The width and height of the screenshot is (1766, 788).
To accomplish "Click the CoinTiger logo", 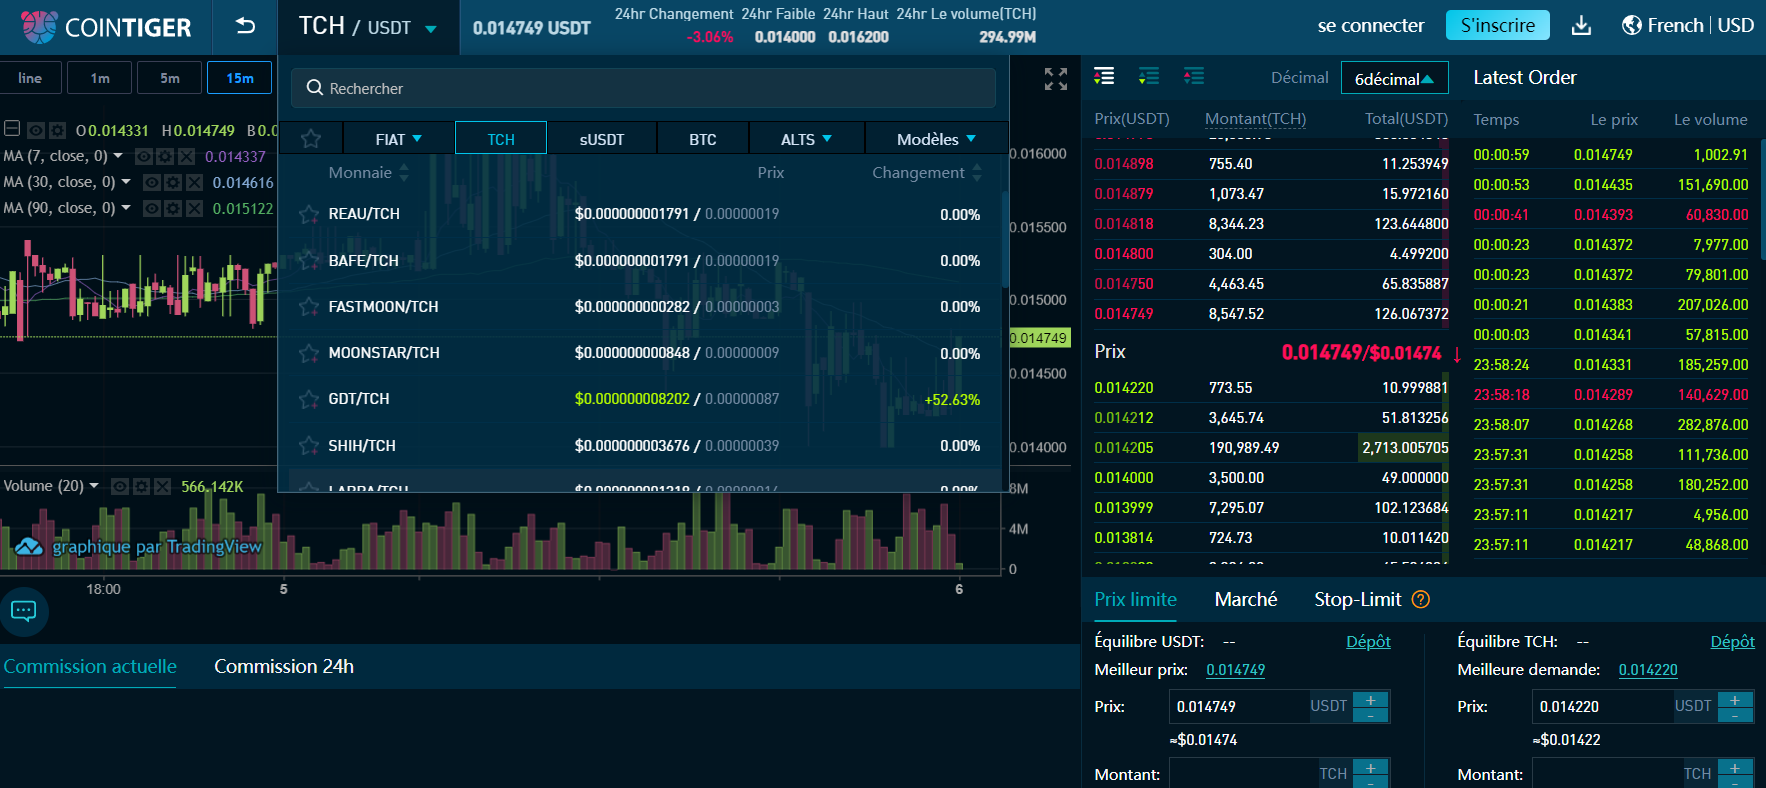I will (105, 27).
